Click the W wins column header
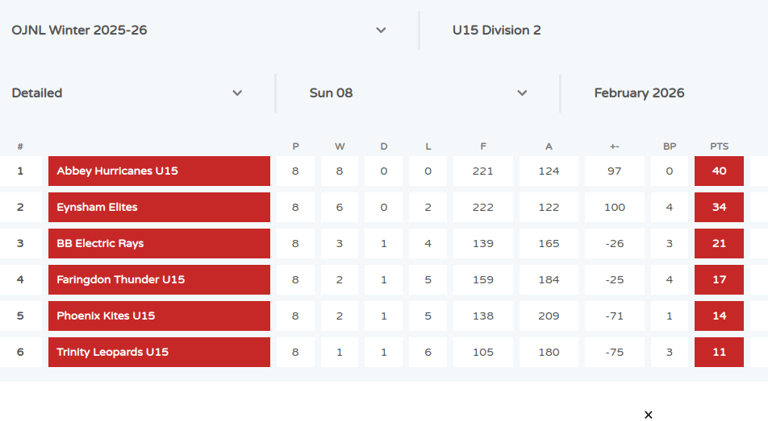Image resolution: width=768 pixels, height=421 pixels. [x=339, y=146]
